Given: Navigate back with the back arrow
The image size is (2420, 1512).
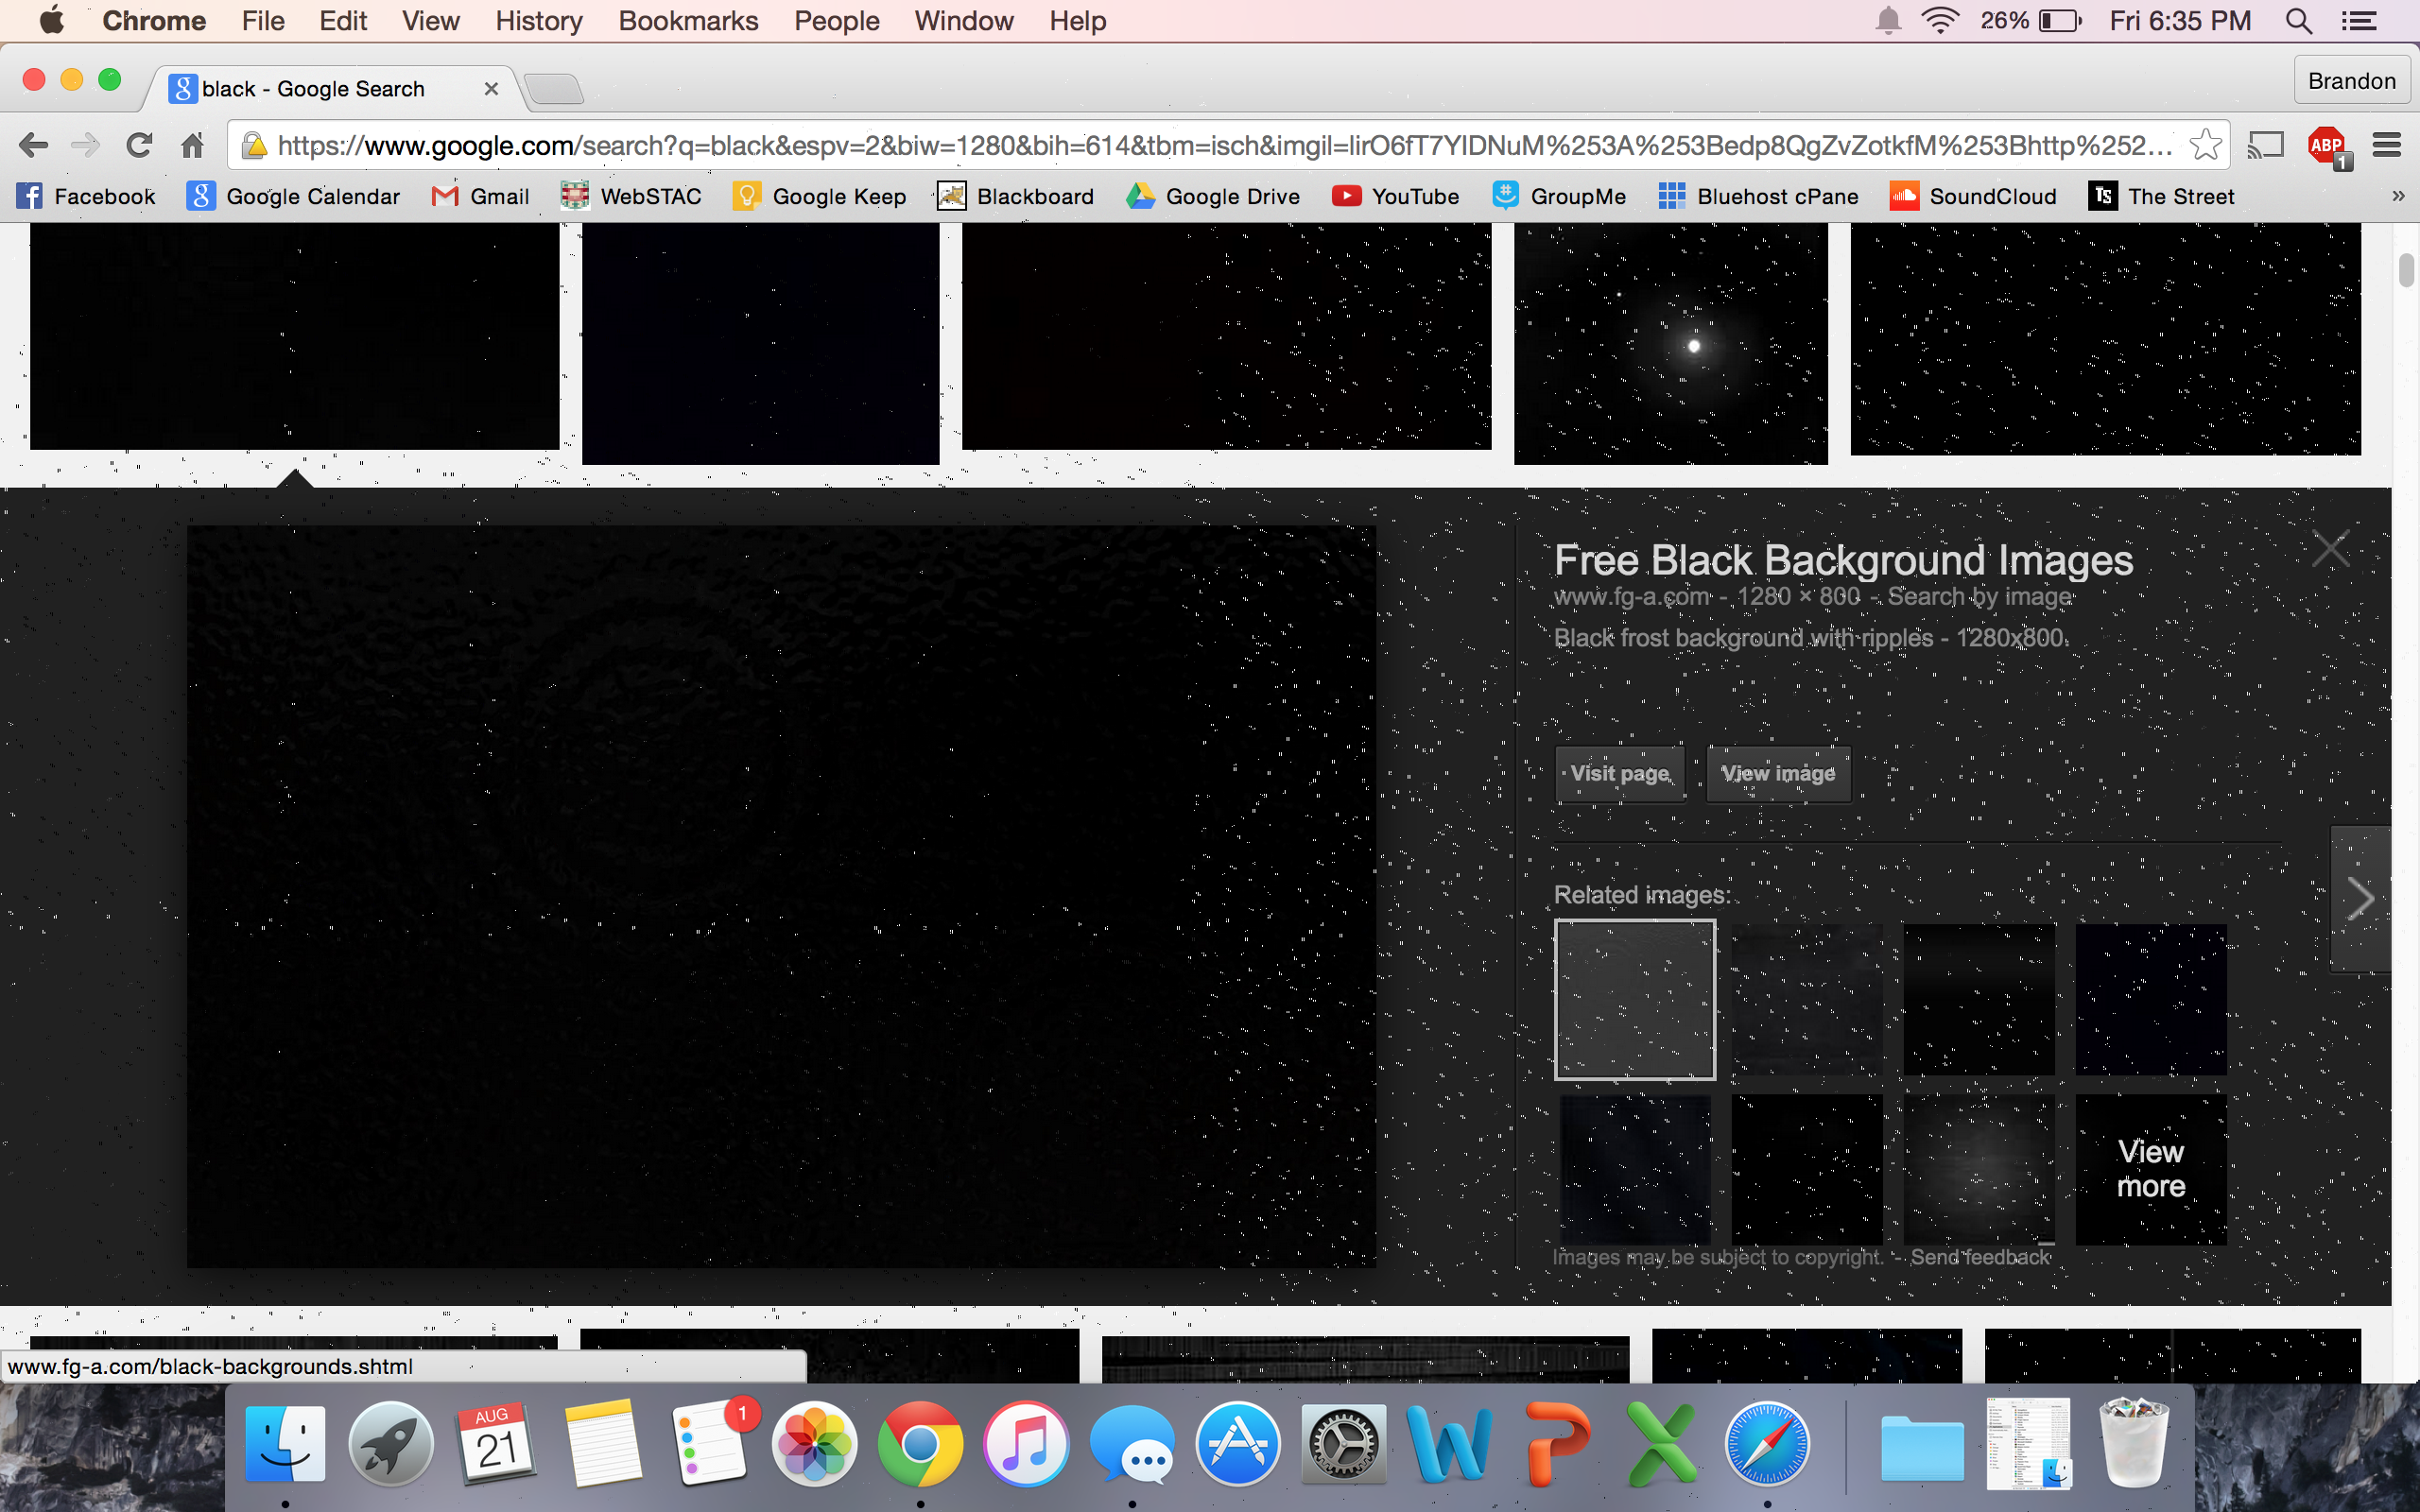Looking at the screenshot, I should (x=33, y=146).
